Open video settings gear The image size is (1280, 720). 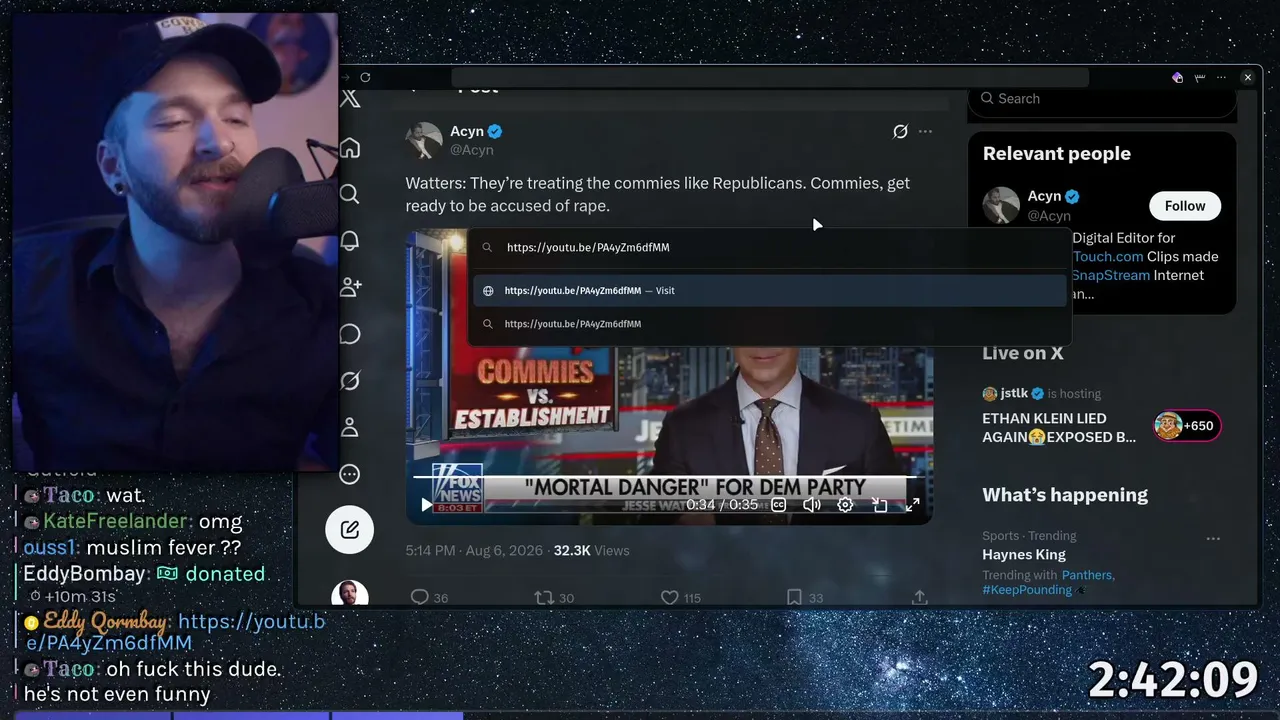(845, 505)
